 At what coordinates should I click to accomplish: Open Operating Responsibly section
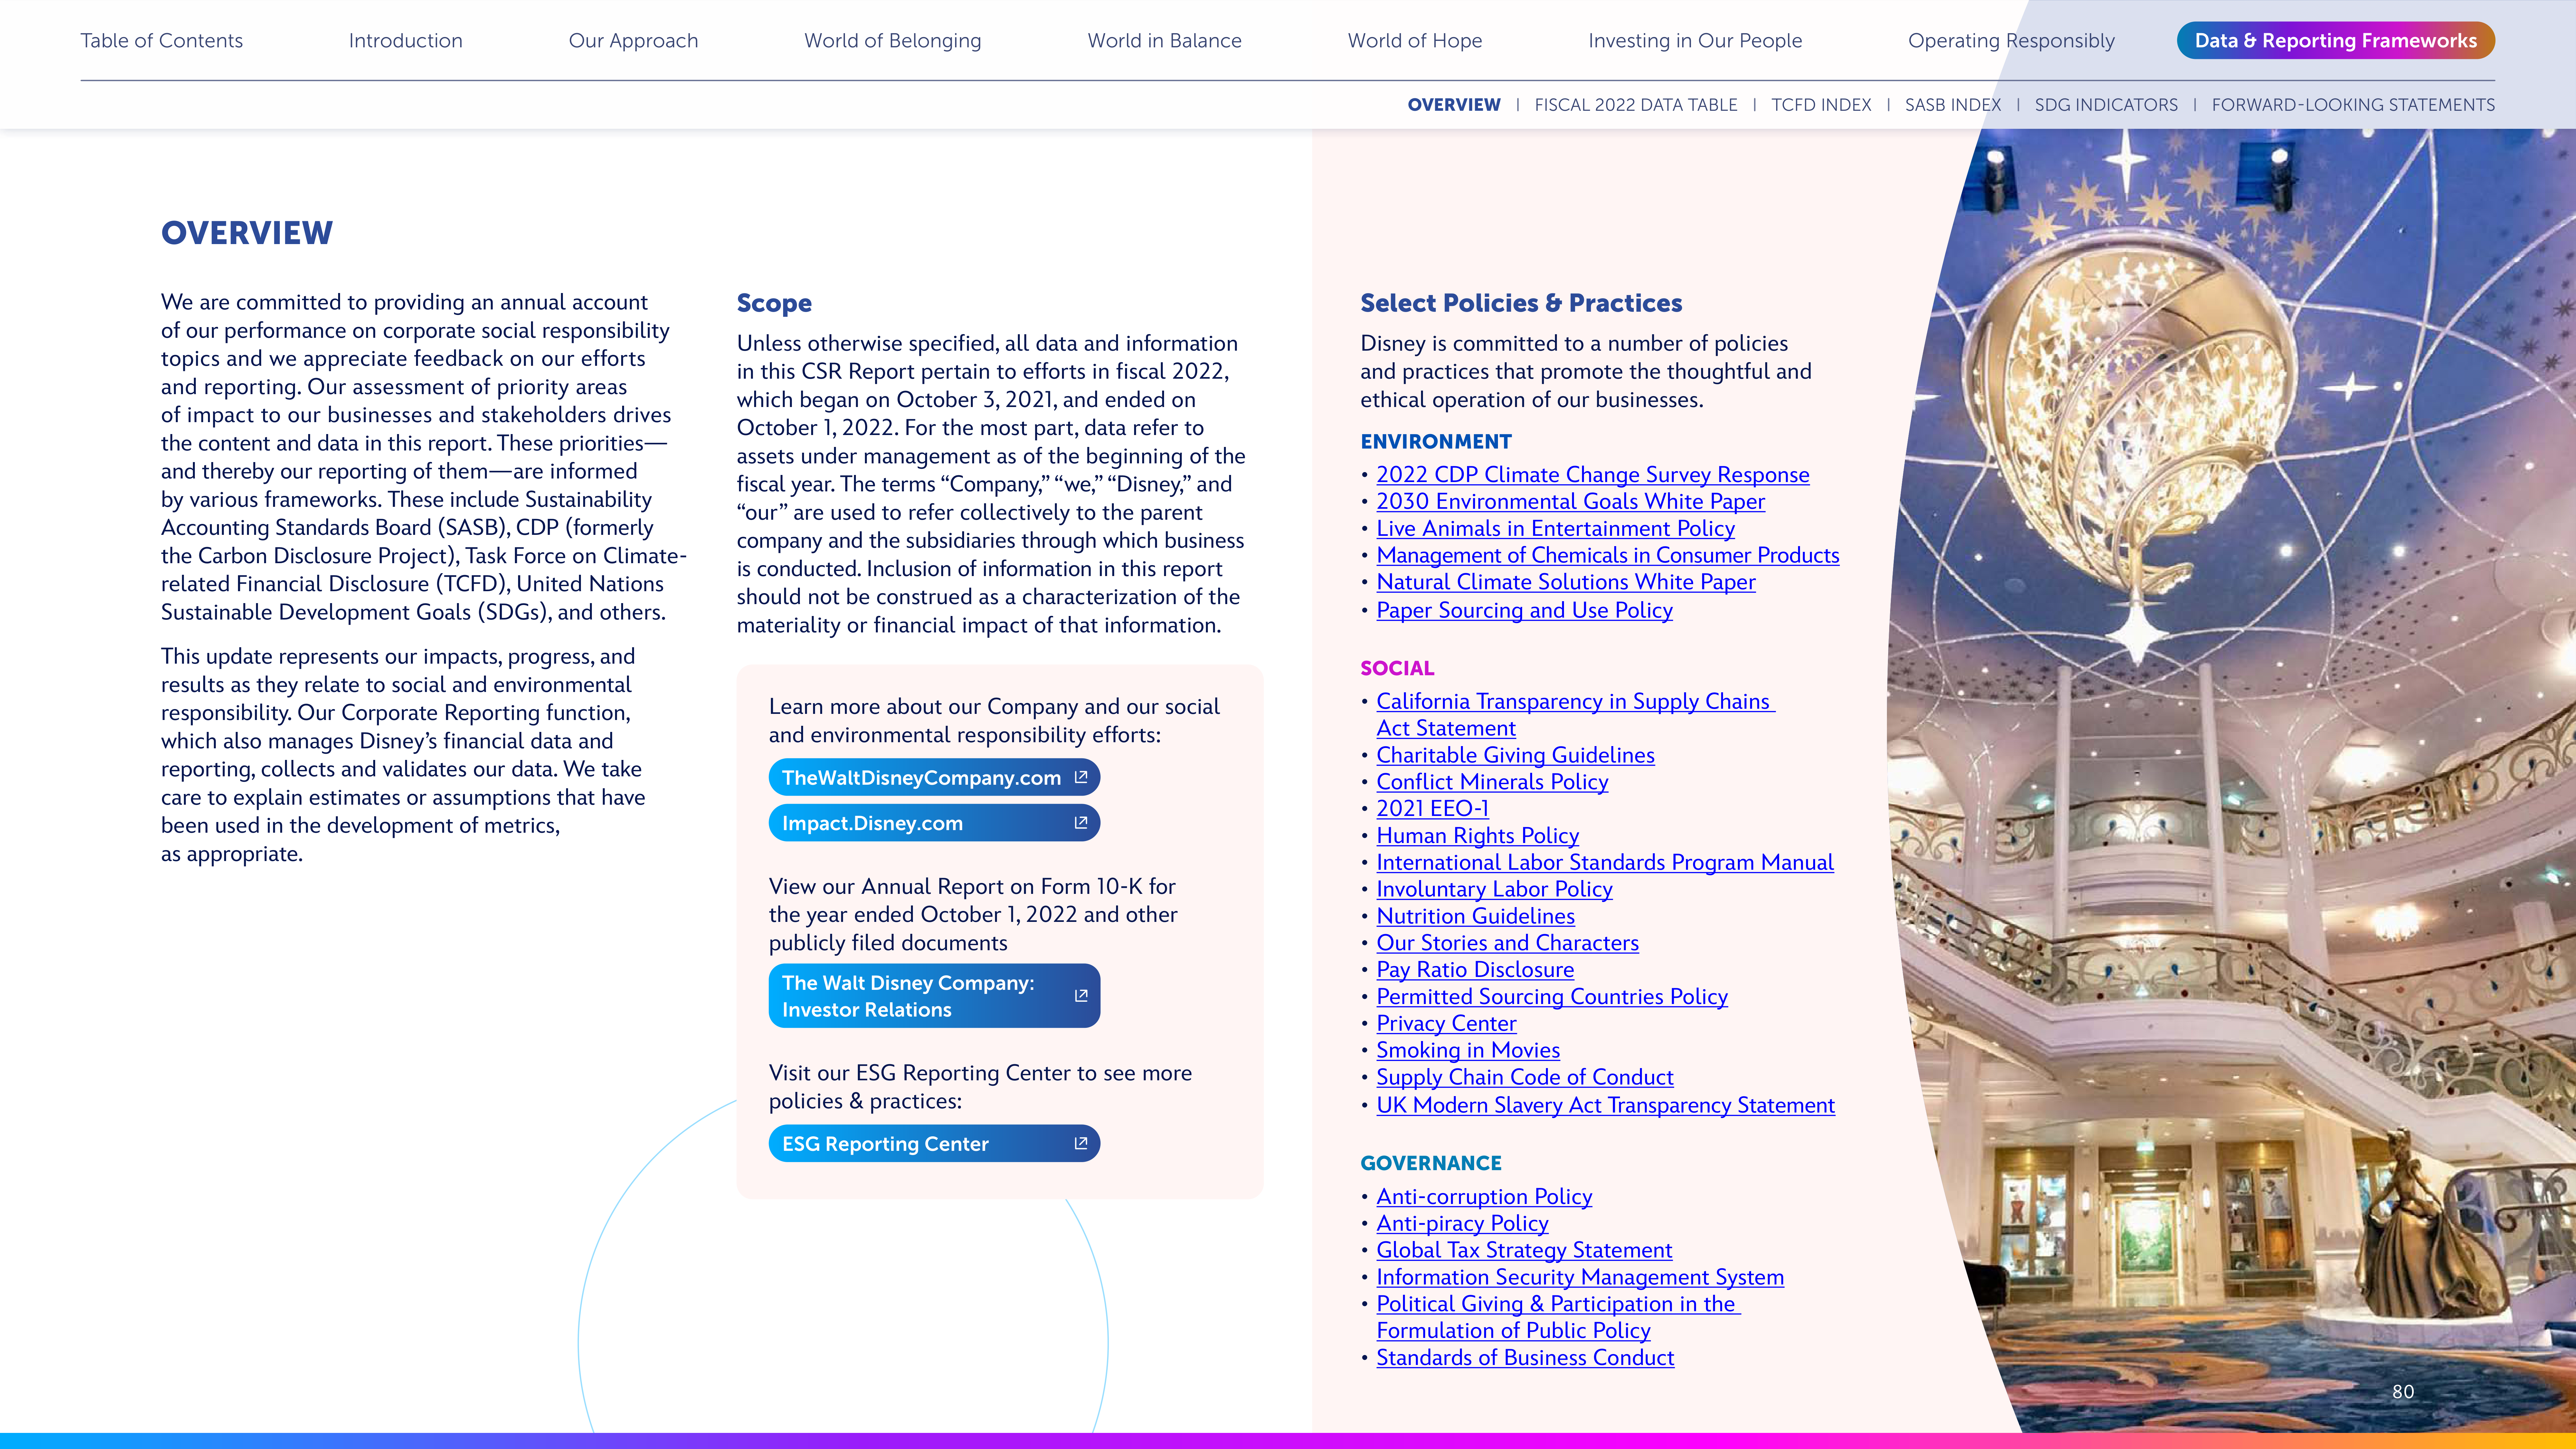tap(2011, 41)
